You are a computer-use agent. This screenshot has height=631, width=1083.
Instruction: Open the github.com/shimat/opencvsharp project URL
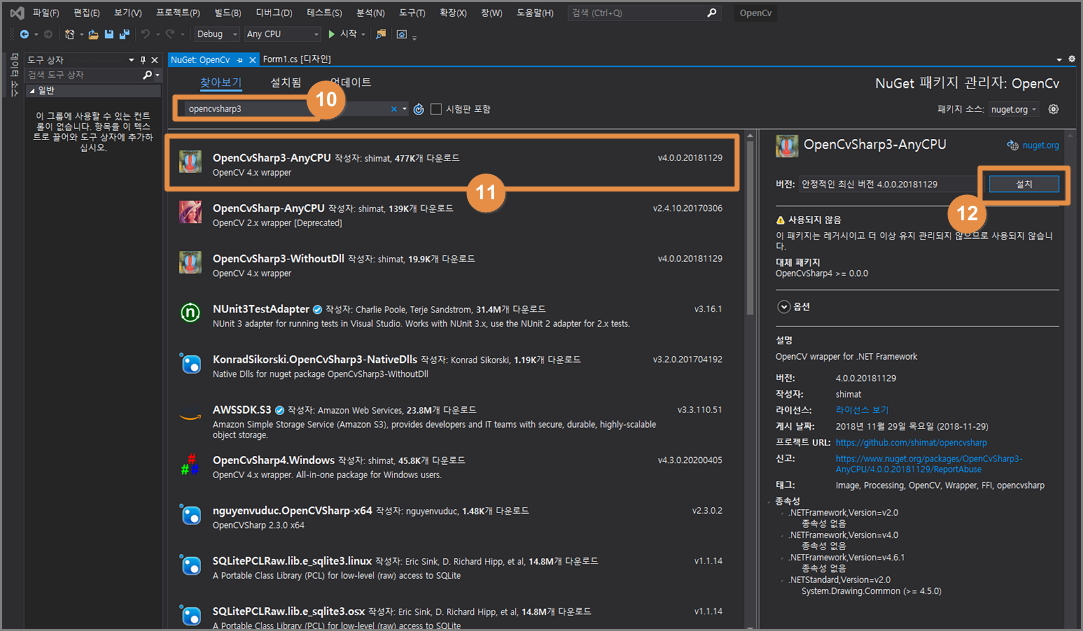pos(911,442)
